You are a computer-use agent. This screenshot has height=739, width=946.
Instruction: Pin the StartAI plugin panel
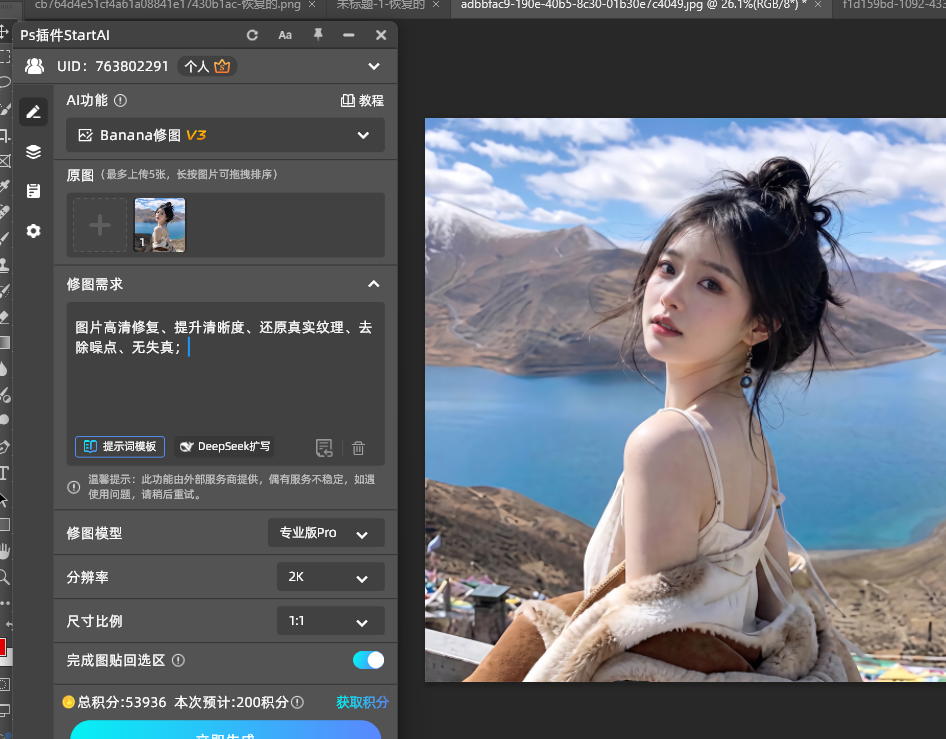318,35
